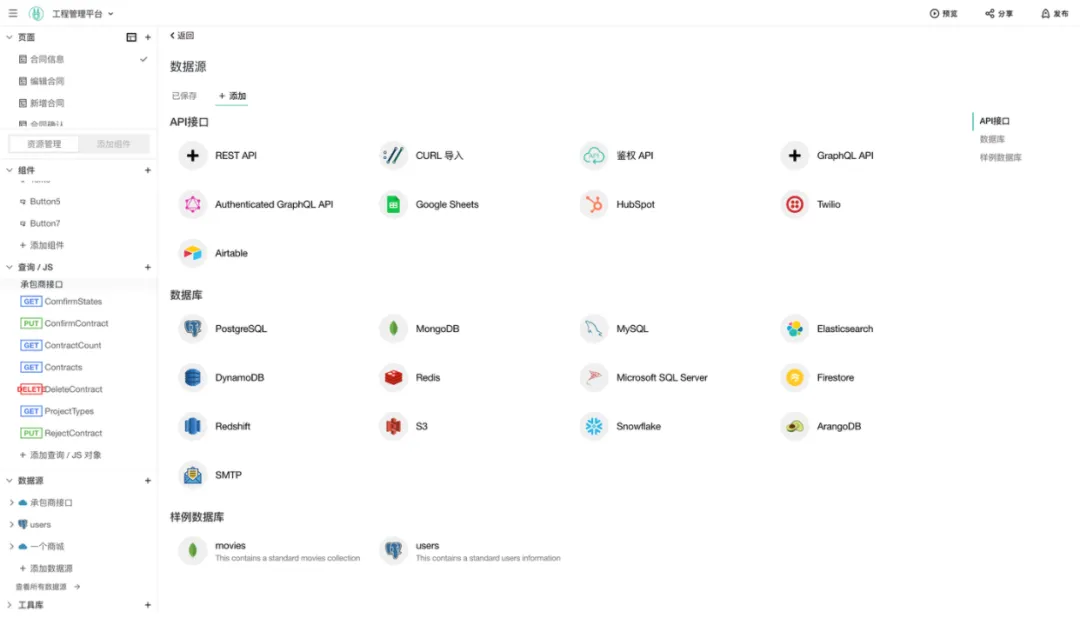Choose the SMTP mail icon

[193, 475]
